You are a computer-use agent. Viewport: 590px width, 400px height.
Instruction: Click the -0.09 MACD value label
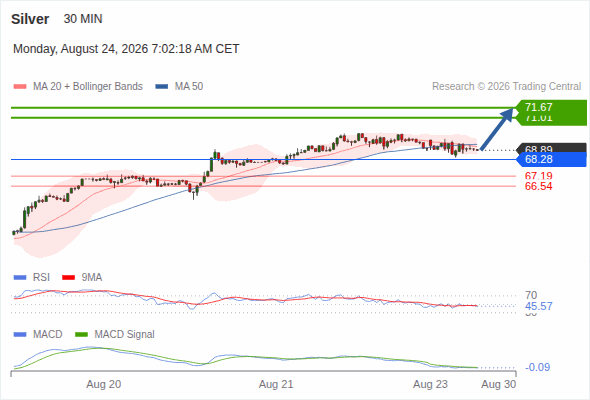click(537, 367)
